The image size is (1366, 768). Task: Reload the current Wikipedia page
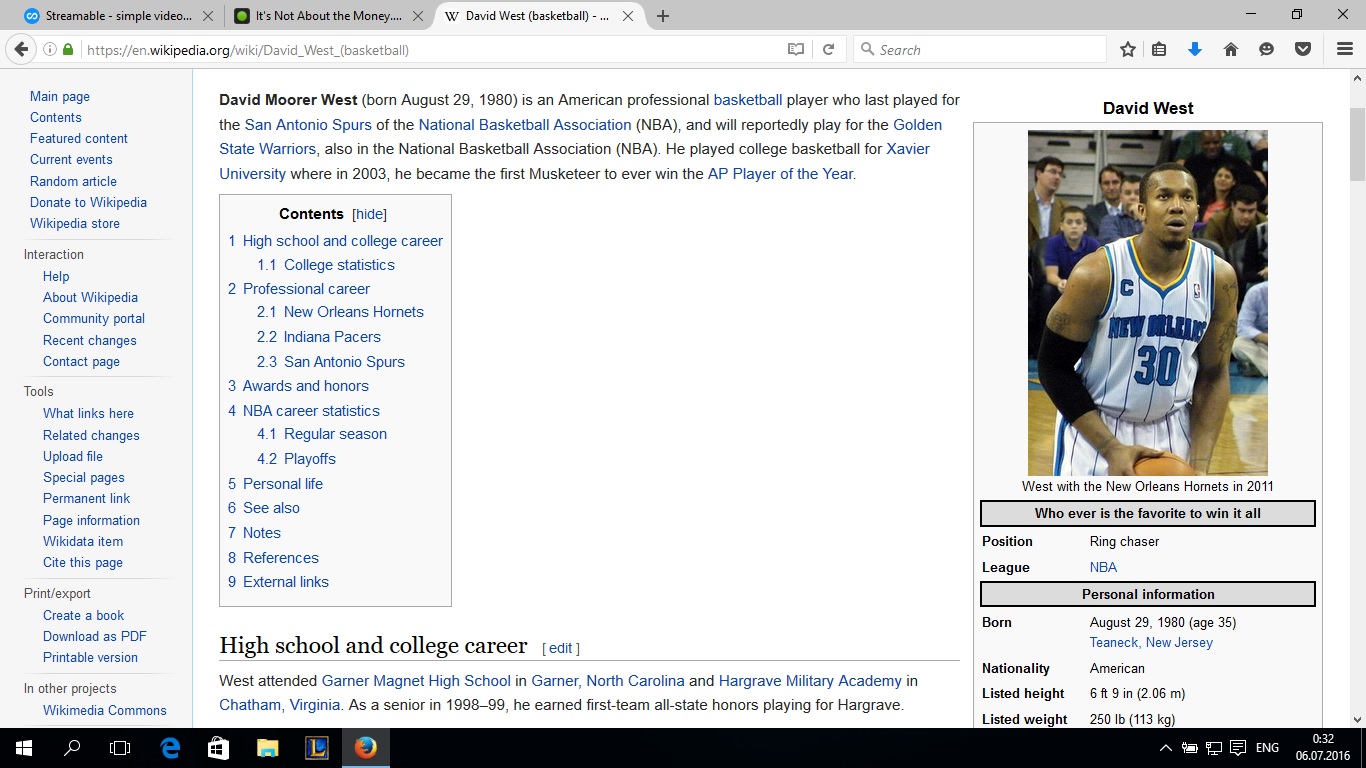pos(828,49)
